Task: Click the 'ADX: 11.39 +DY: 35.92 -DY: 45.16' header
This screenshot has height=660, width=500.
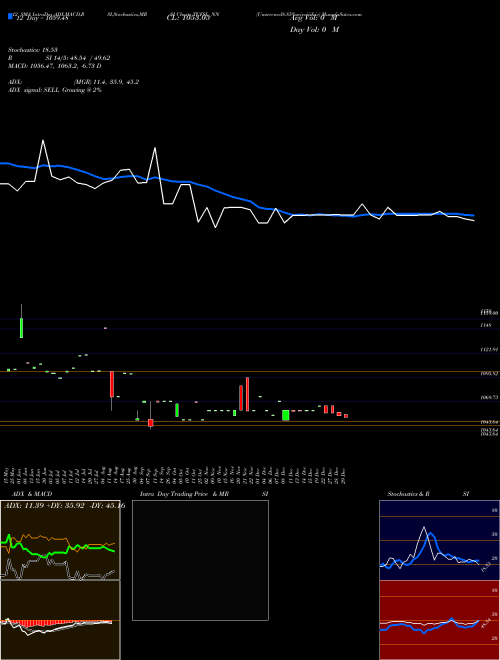Action: pos(64,506)
